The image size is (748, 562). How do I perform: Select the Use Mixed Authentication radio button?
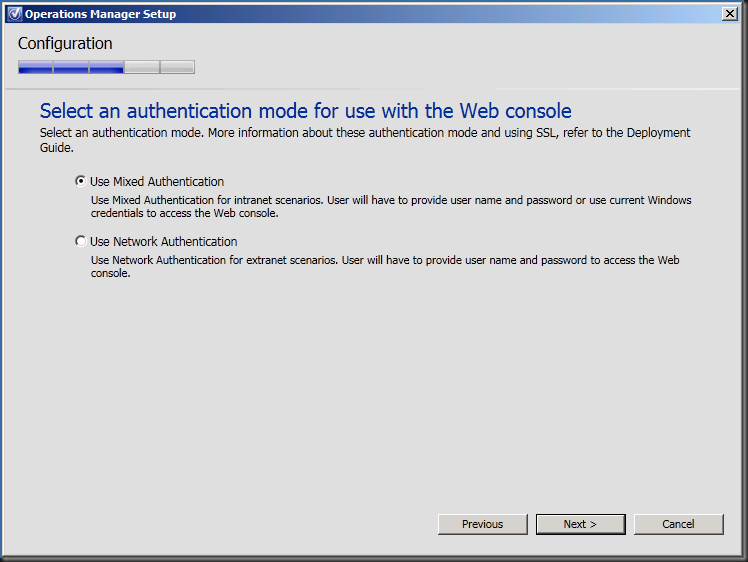tap(81, 182)
